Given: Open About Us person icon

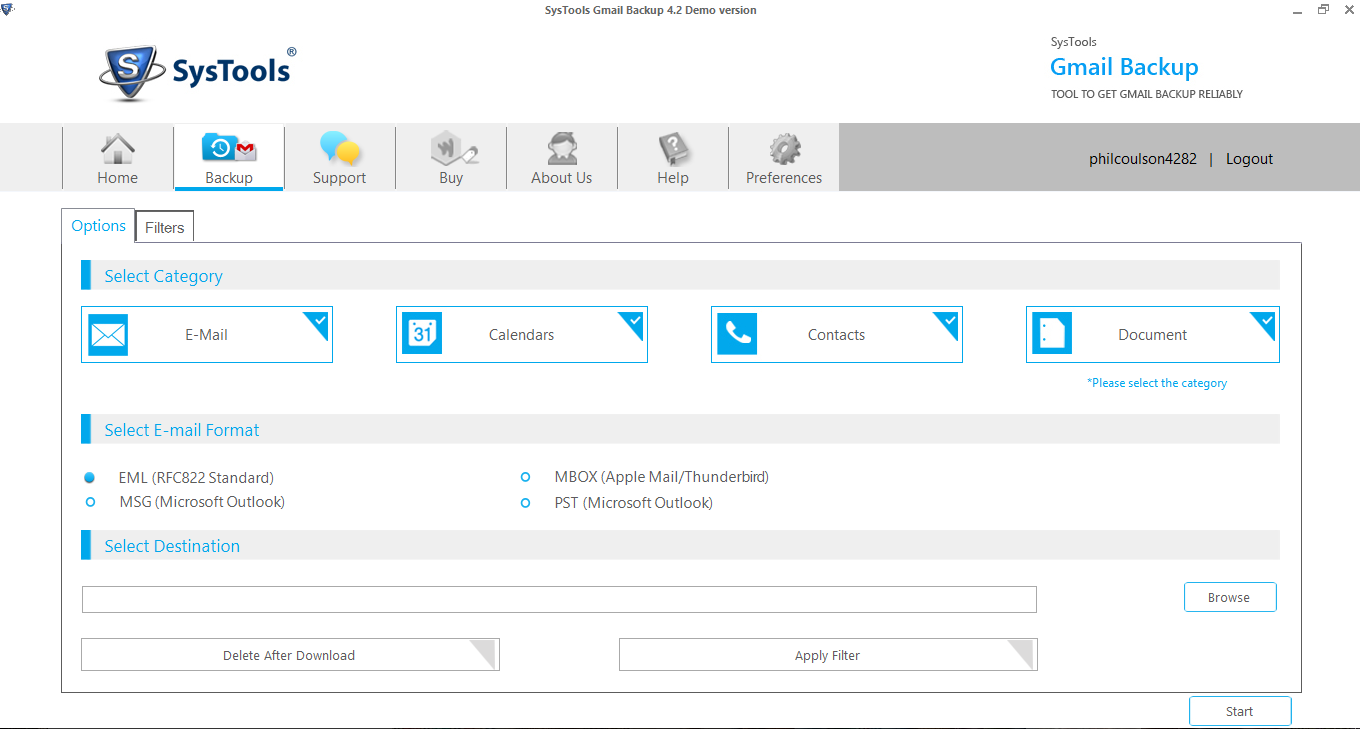Looking at the screenshot, I should coord(562,149).
